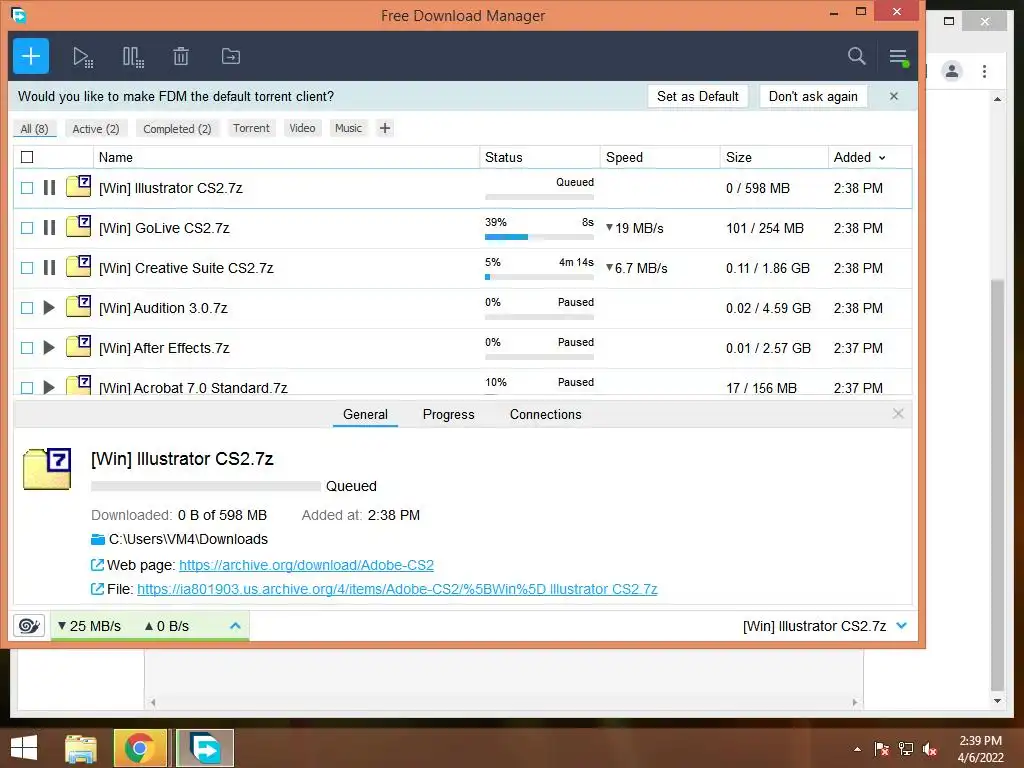Pause all downloads toolbar icon
The width and height of the screenshot is (1024, 768).
pos(133,57)
